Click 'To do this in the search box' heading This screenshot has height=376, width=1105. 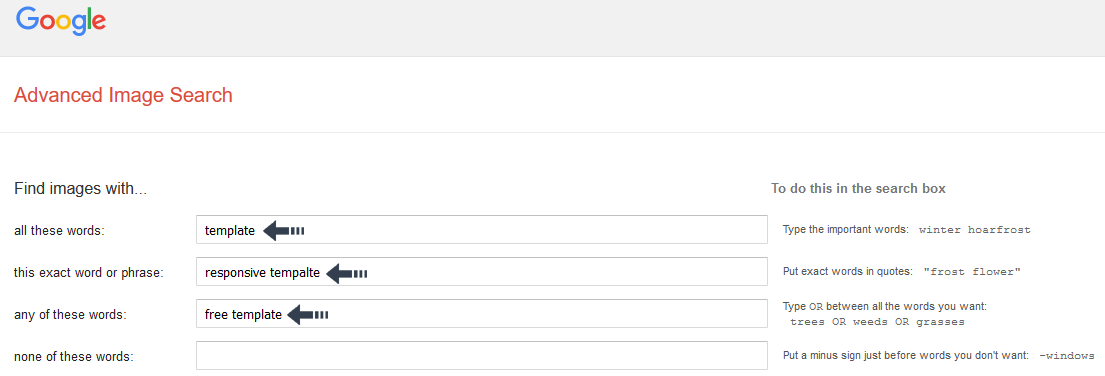[x=858, y=189]
